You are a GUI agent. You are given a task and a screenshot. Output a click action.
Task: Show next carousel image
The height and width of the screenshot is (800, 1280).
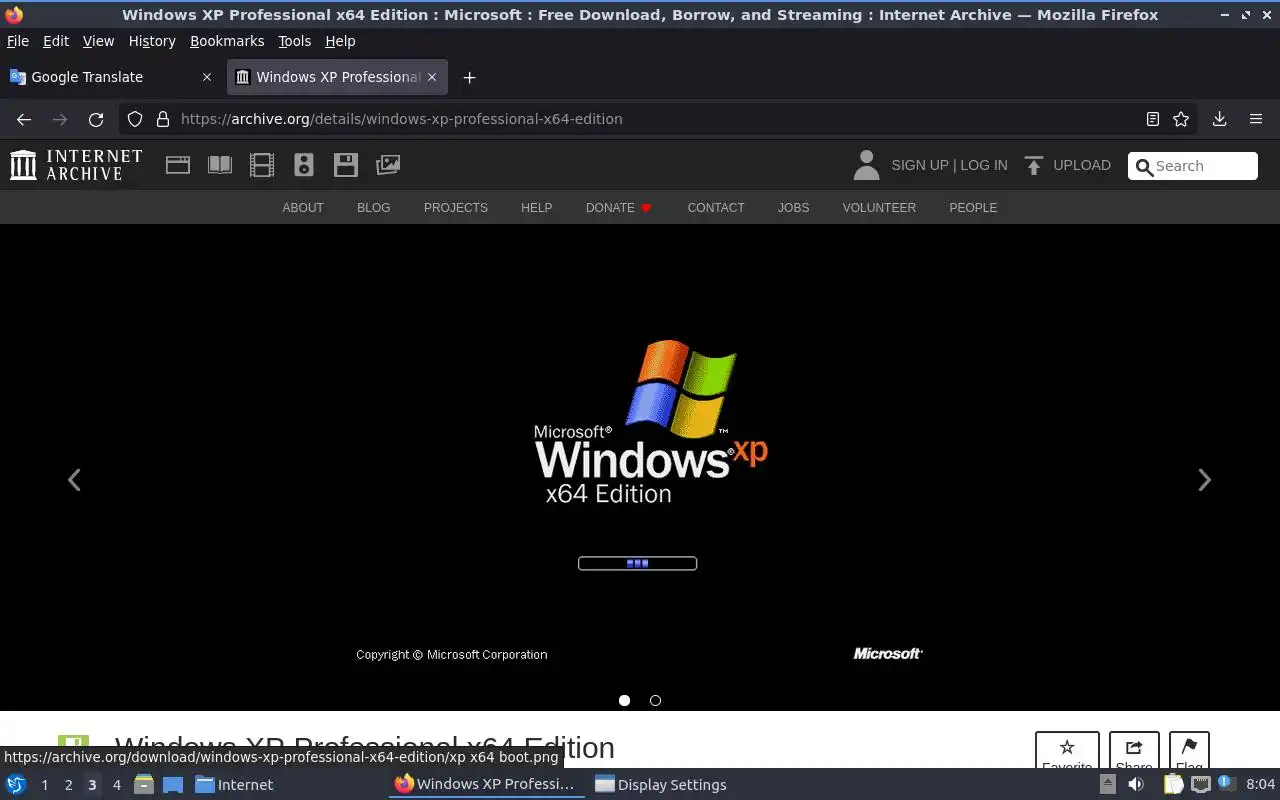coord(1204,480)
